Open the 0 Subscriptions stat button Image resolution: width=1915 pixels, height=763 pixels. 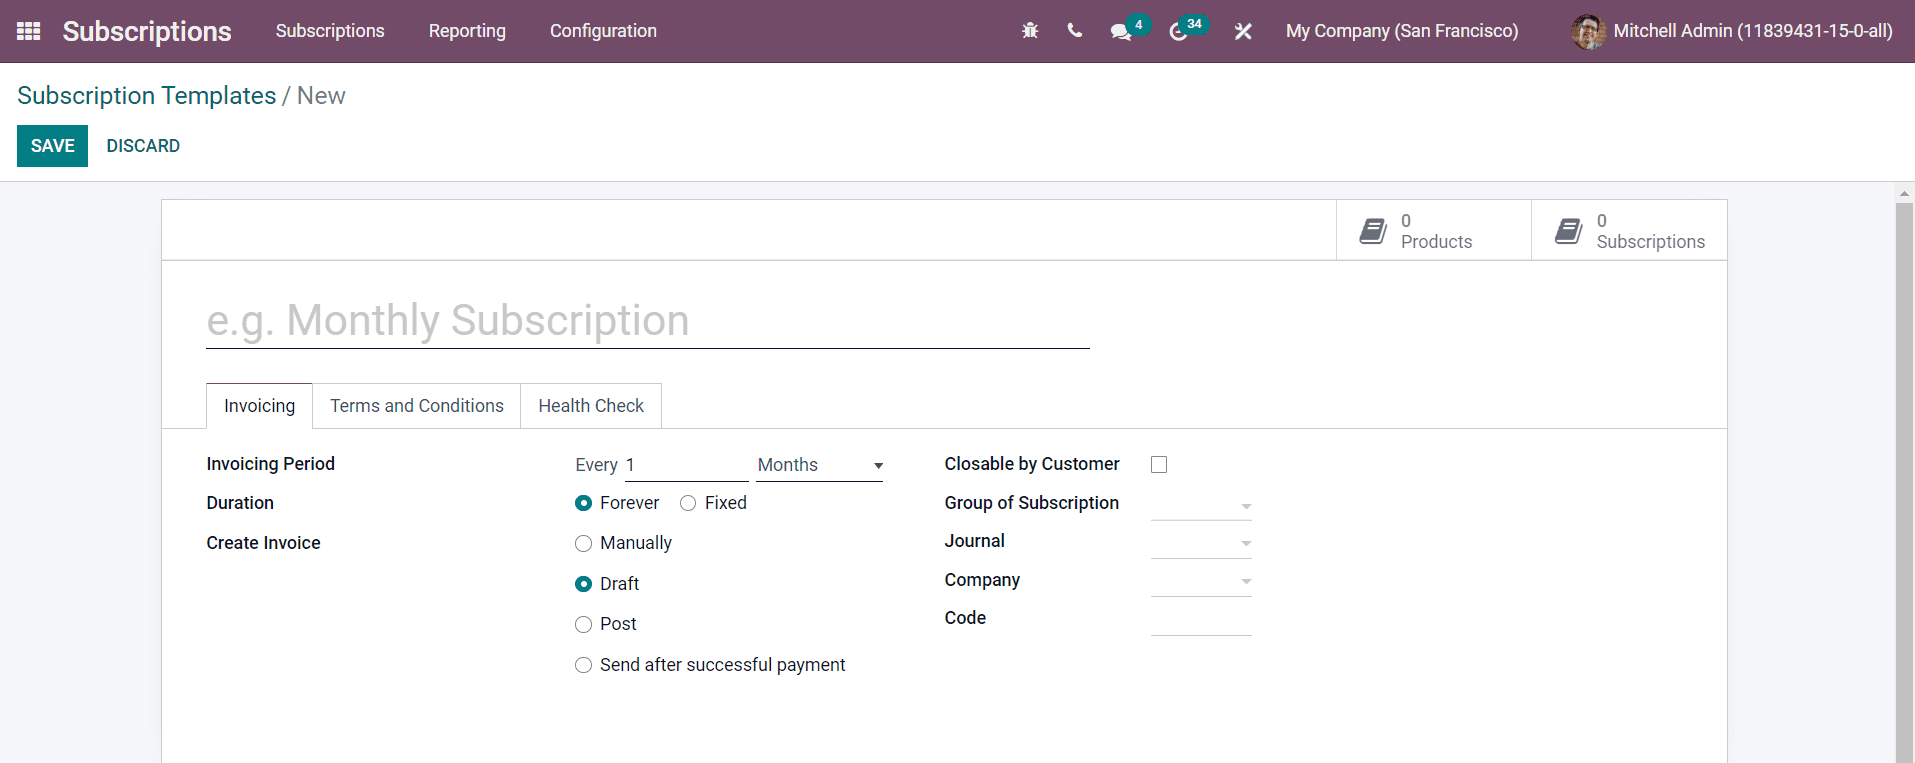(x=1629, y=231)
